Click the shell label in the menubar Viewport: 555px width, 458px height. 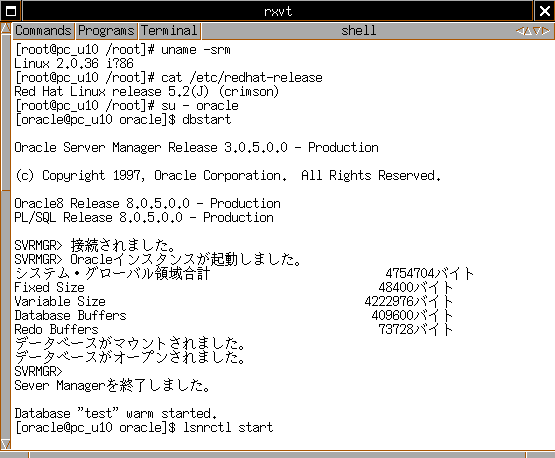[358, 31]
